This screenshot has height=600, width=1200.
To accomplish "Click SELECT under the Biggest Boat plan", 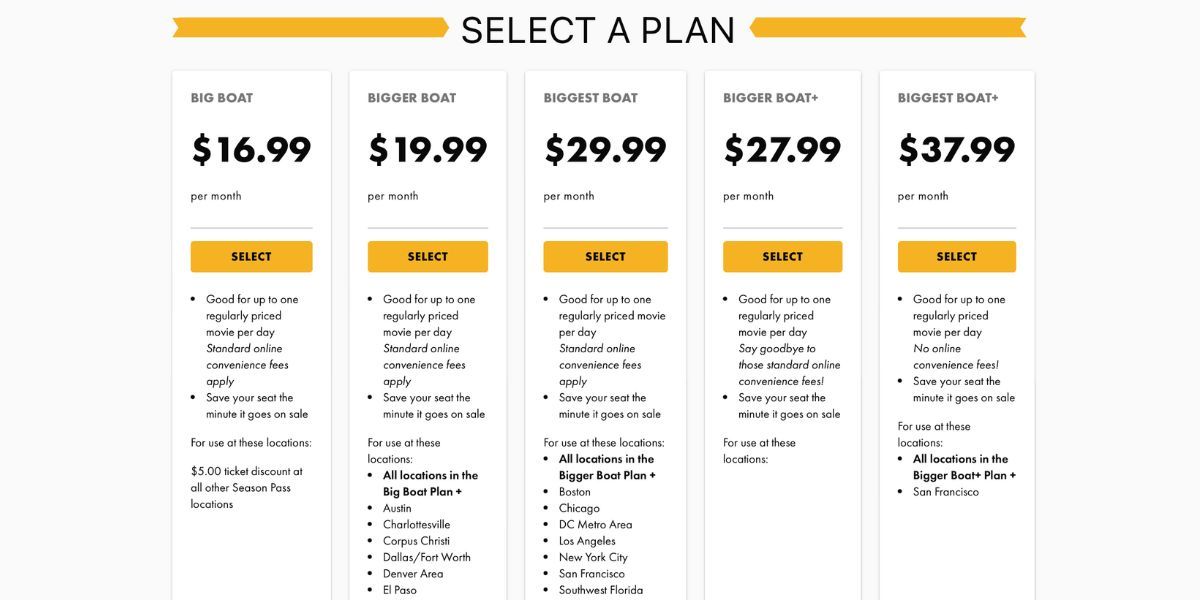I will 605,256.
